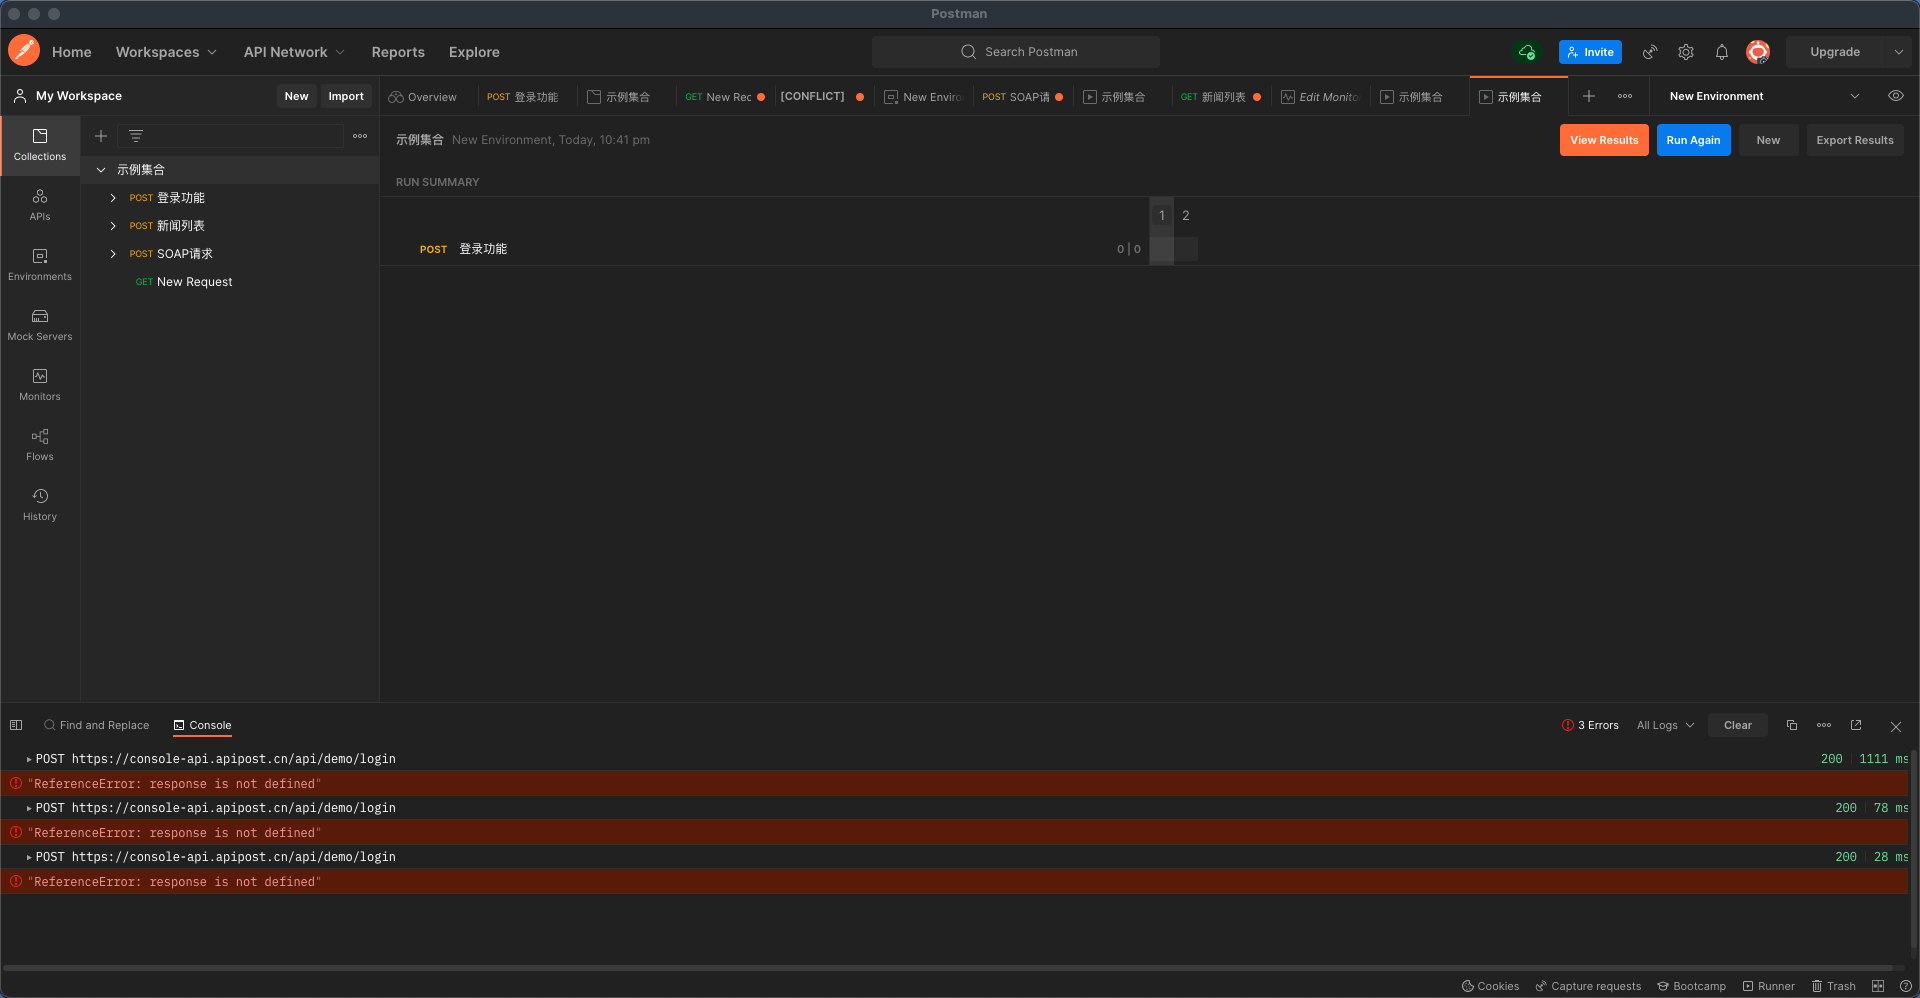Click the filter collections icon
1920x998 pixels.
pyautogui.click(x=136, y=136)
